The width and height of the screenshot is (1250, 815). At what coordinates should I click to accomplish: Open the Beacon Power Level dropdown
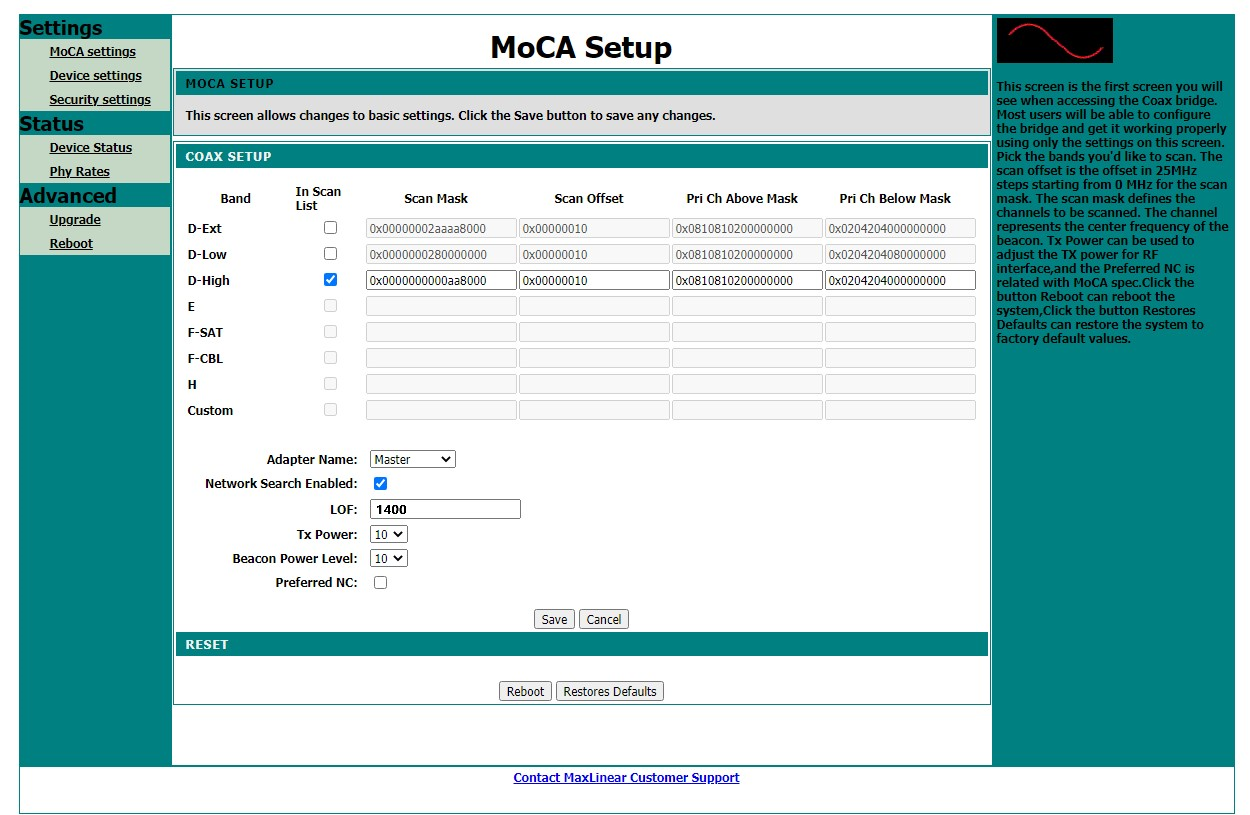(x=388, y=558)
